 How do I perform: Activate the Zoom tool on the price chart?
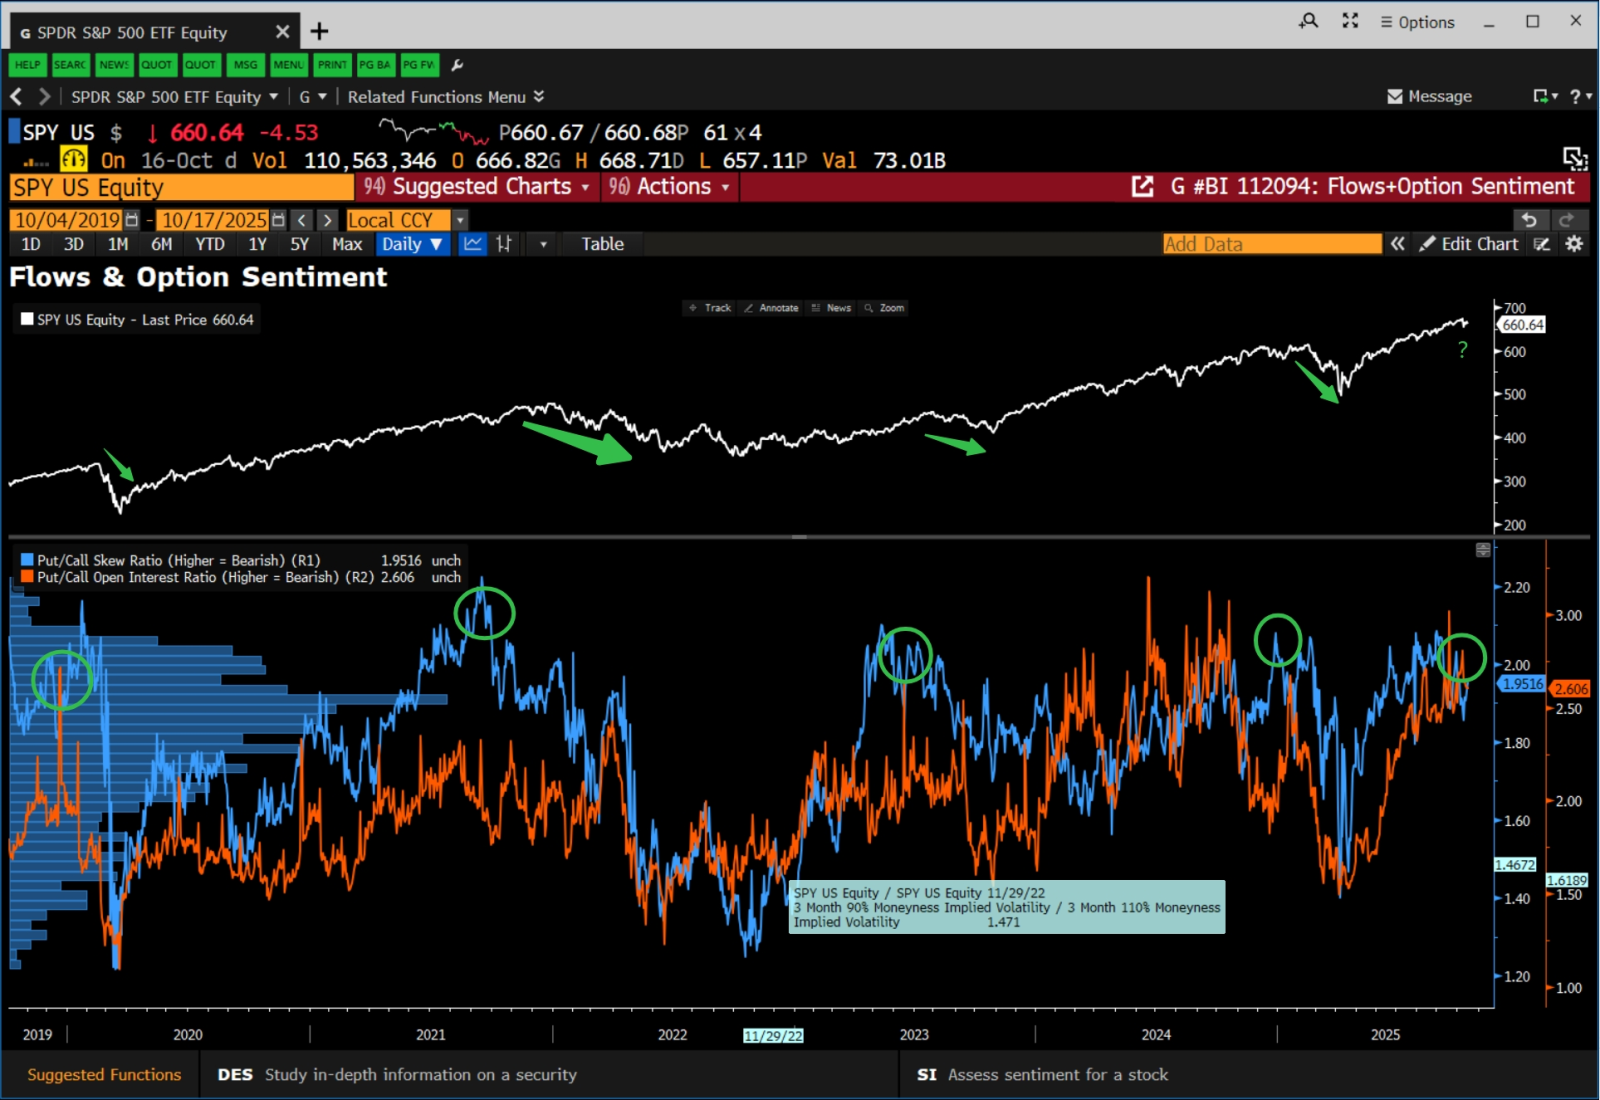[x=884, y=307]
